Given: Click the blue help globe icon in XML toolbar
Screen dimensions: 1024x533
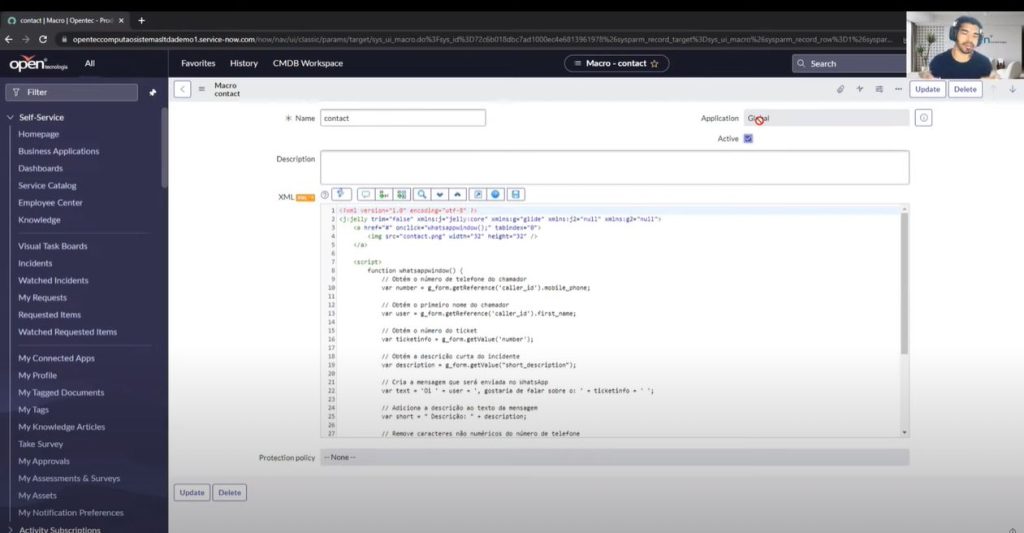Looking at the screenshot, I should pos(496,195).
